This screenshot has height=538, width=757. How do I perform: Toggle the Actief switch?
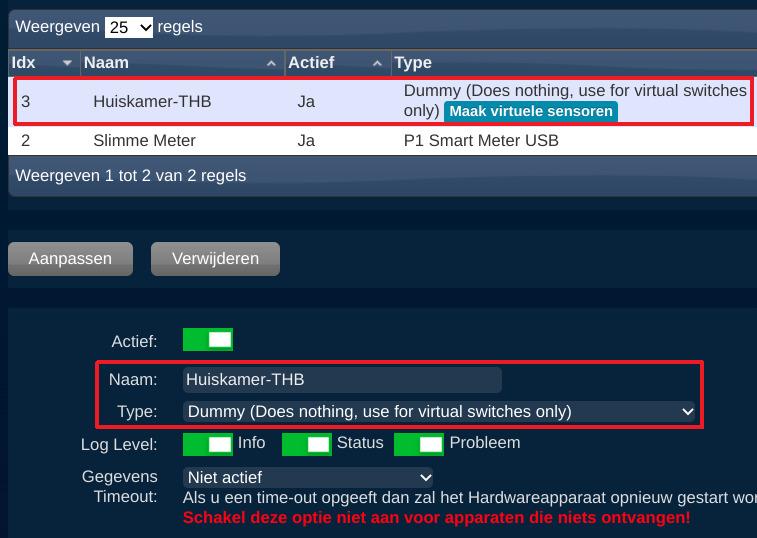tap(208, 340)
